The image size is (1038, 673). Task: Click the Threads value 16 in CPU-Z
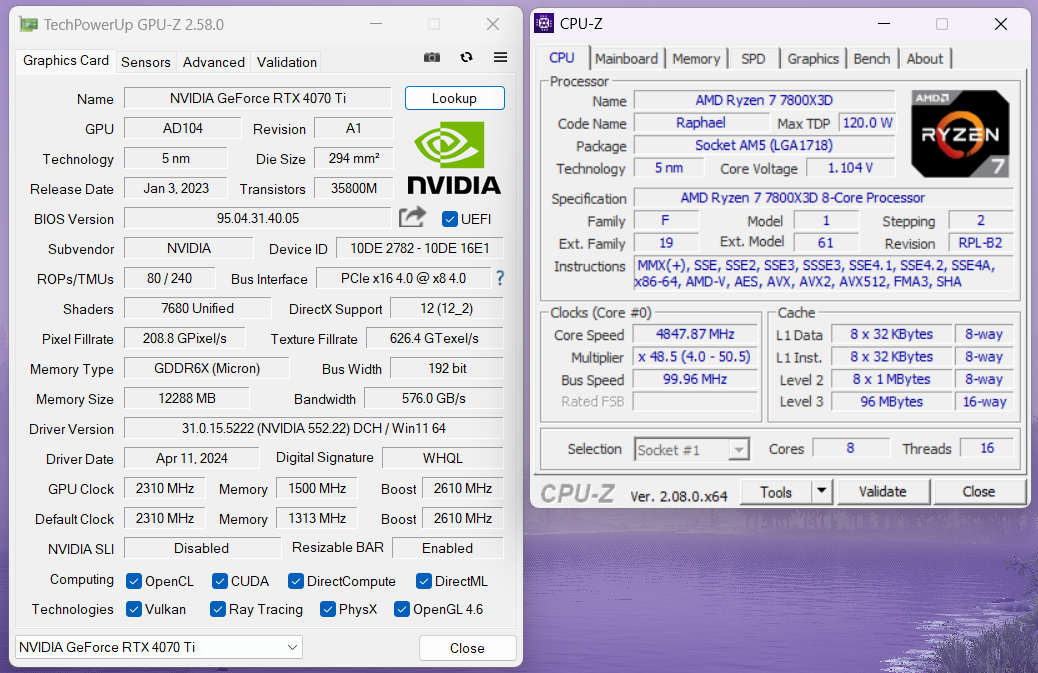tap(986, 448)
